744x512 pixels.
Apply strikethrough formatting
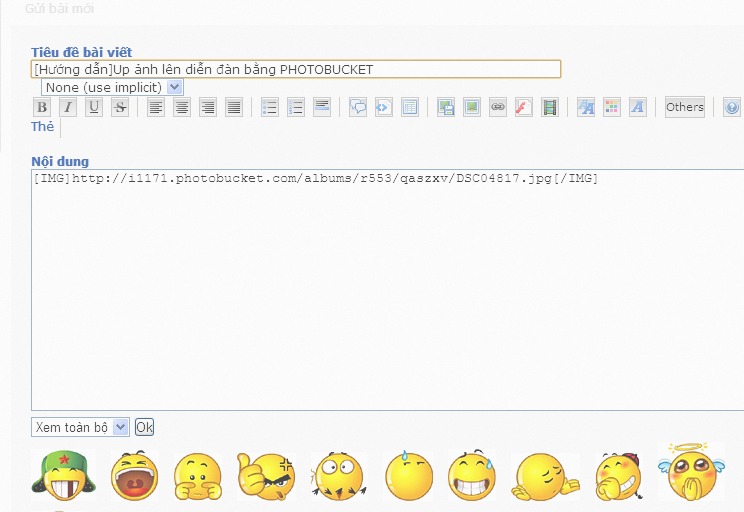pos(120,108)
